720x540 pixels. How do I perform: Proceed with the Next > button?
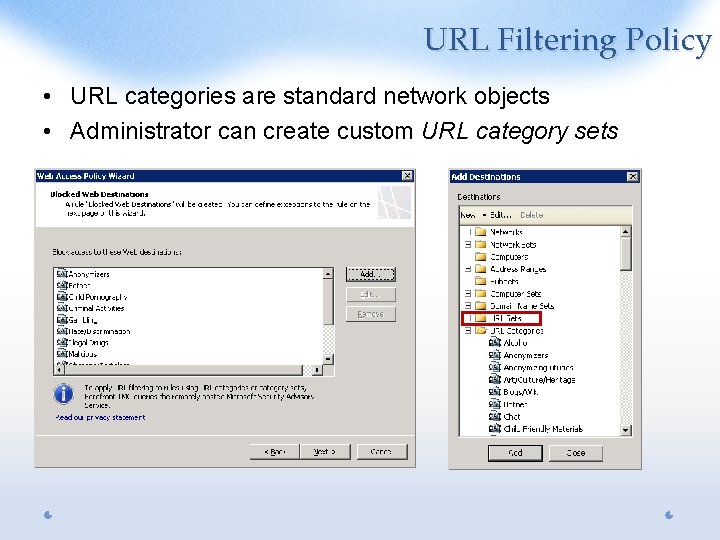[325, 452]
